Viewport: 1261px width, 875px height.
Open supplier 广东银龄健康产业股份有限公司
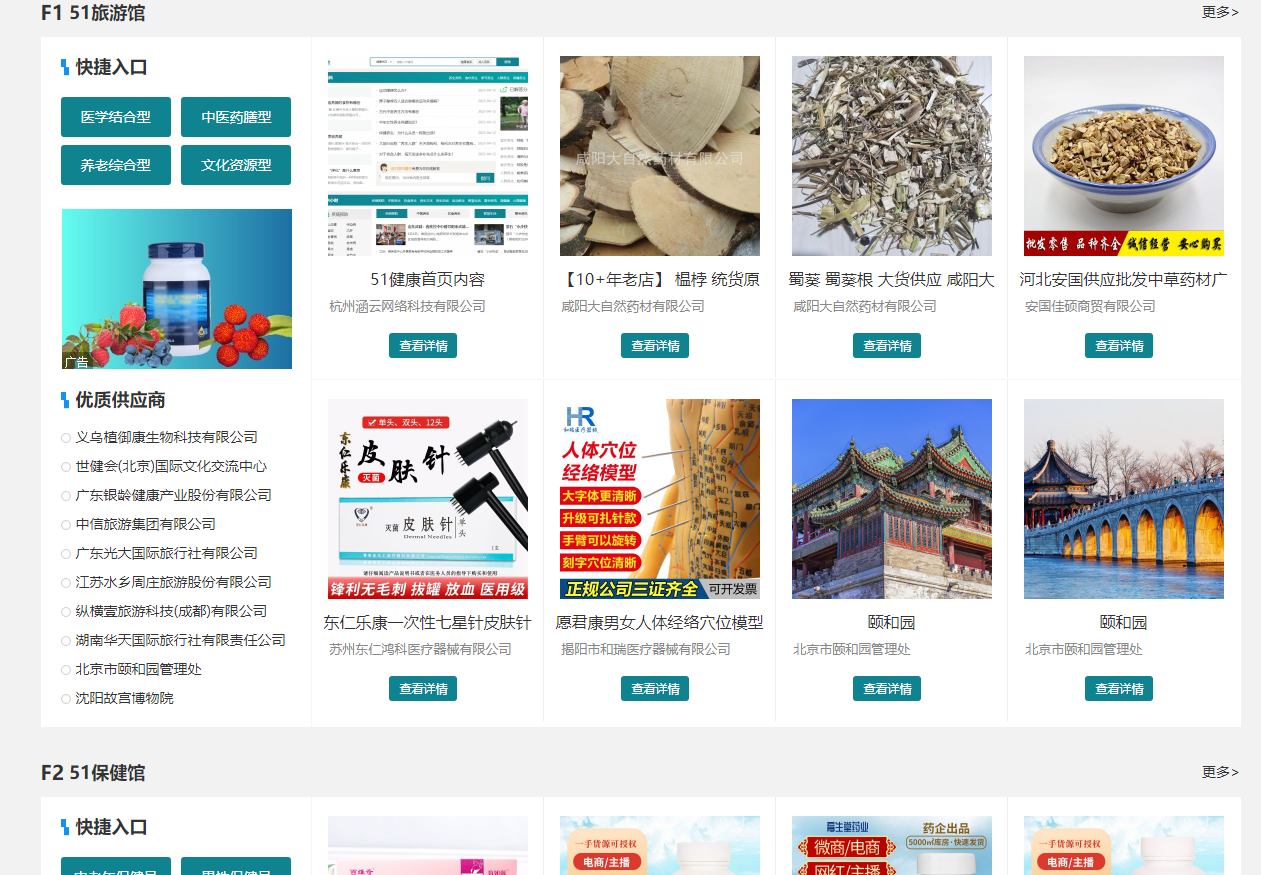point(173,495)
